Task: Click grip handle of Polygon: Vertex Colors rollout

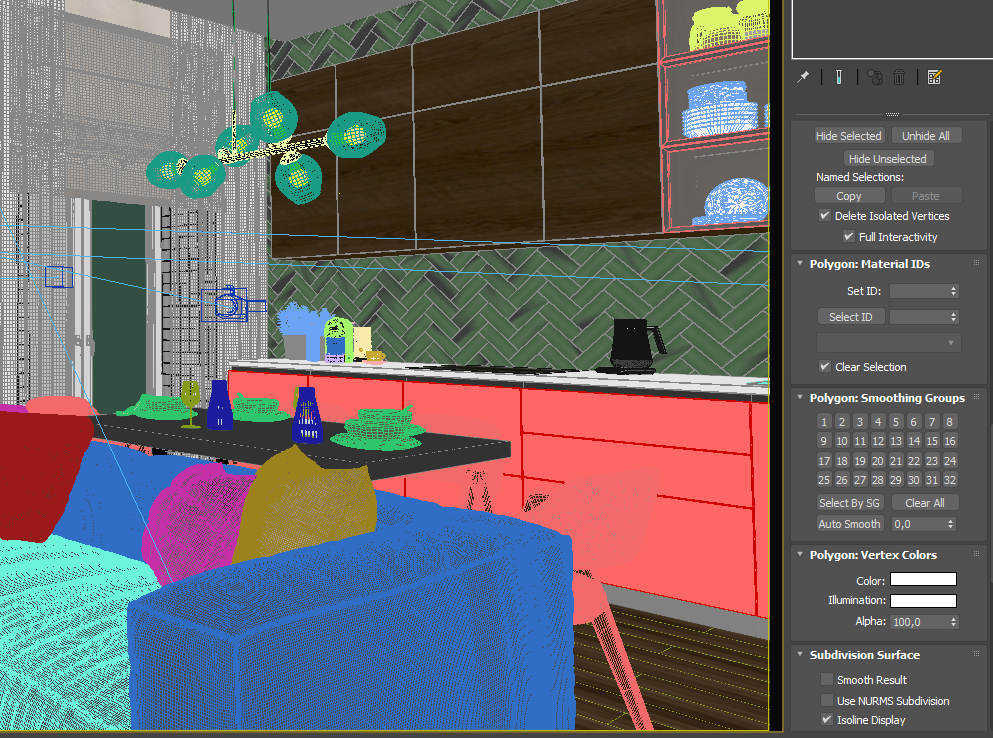Action: [976, 554]
